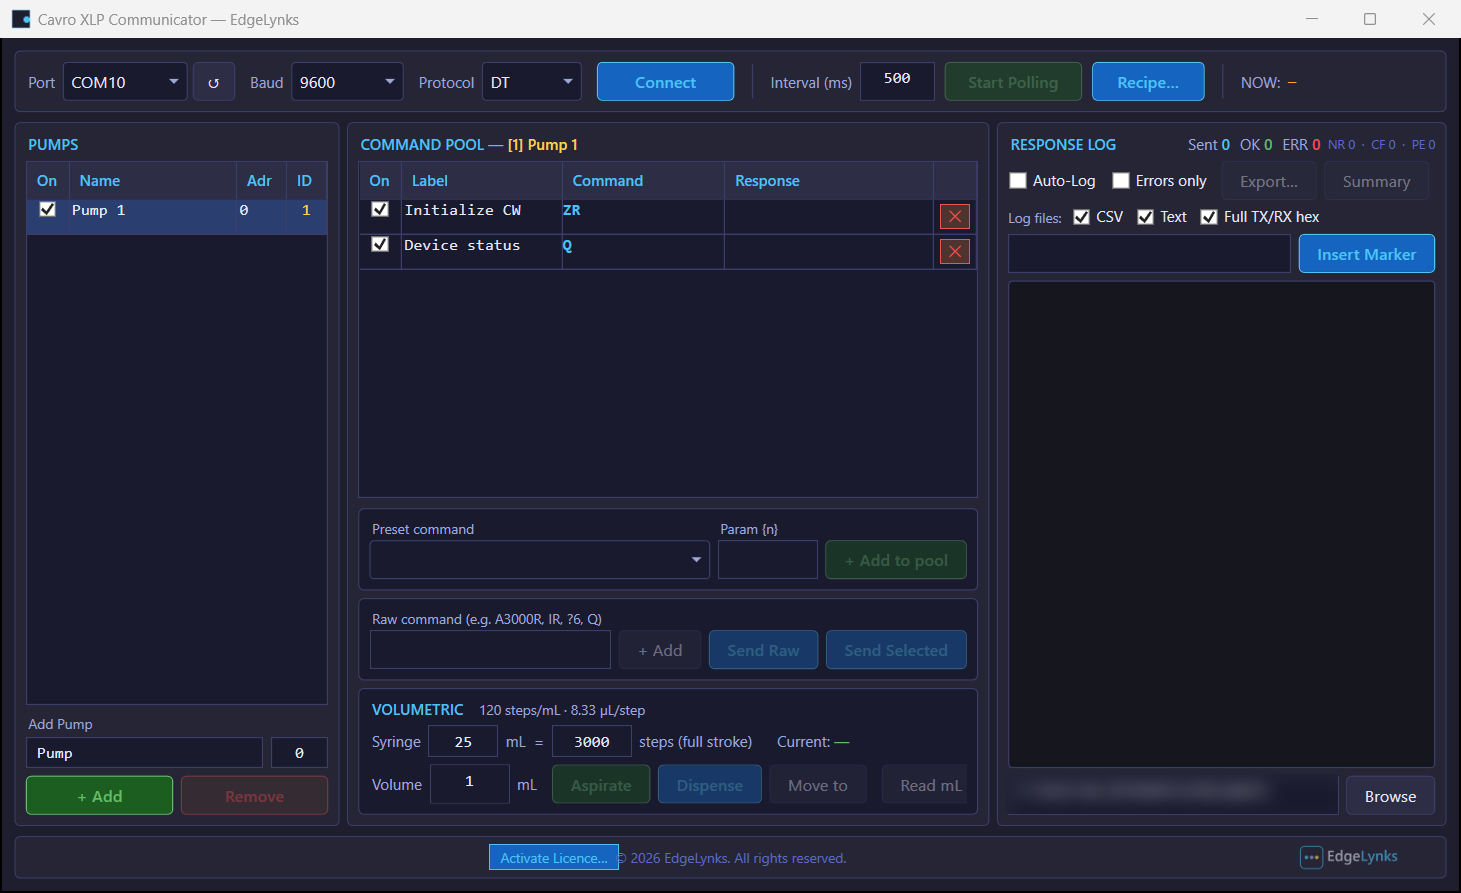Viewport: 1461px width, 893px height.
Task: Click the EdgeLynks logo in footer
Action: [x=1349, y=857]
